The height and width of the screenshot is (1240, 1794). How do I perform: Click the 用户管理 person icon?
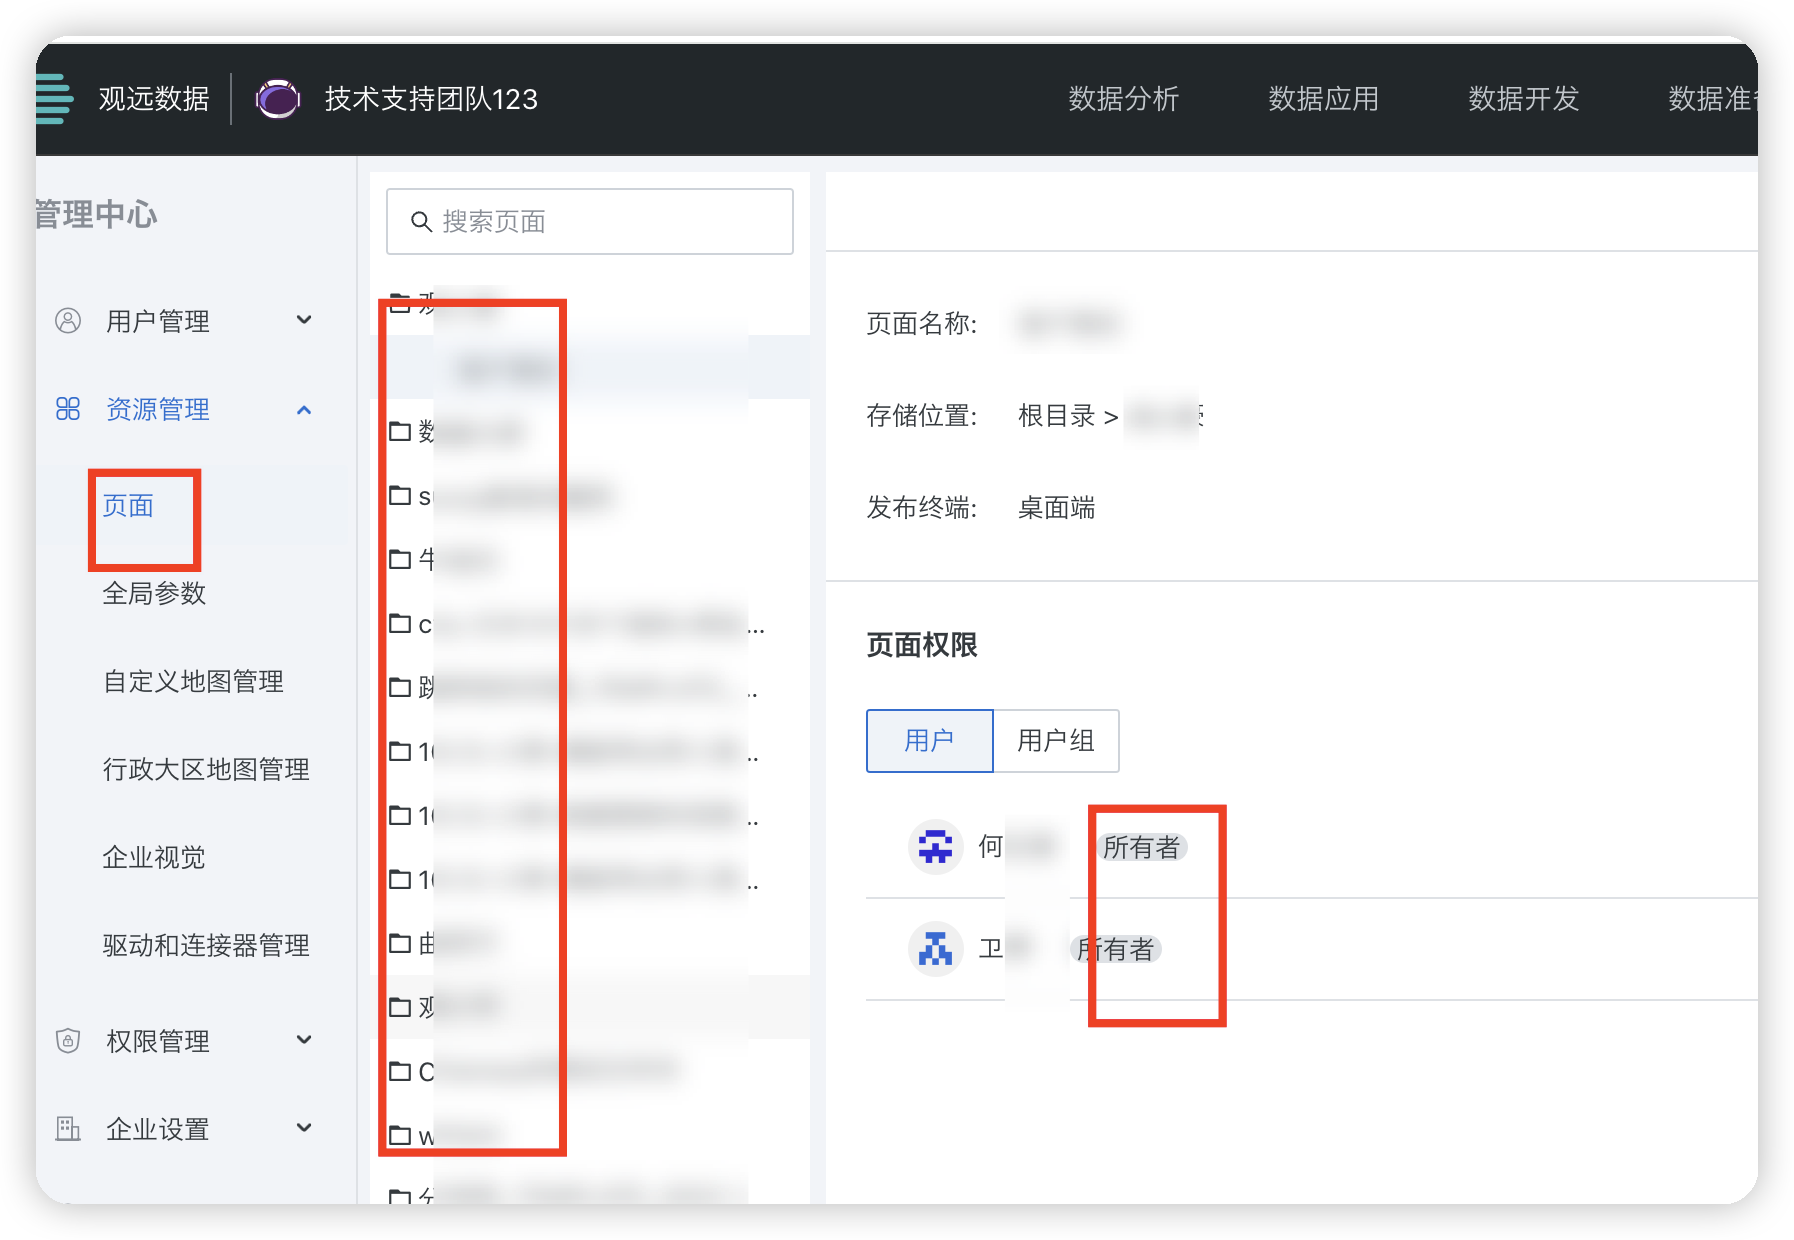point(68,321)
